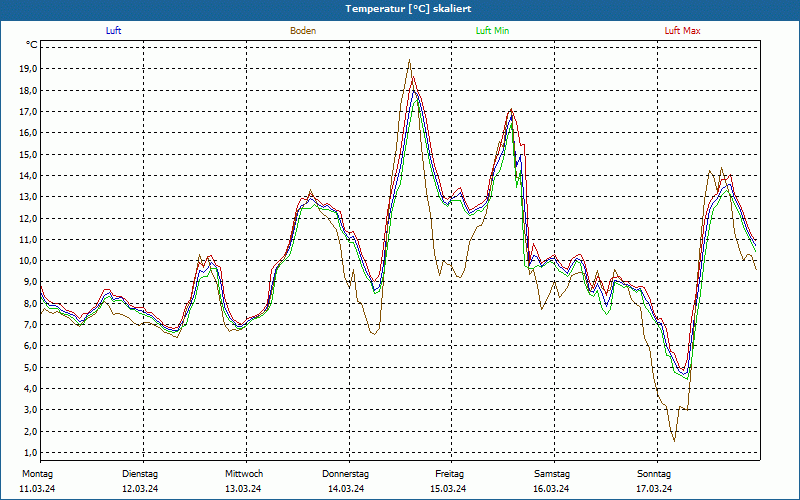
Task: Click the '1,0' y-axis value
Action: pos(30,453)
